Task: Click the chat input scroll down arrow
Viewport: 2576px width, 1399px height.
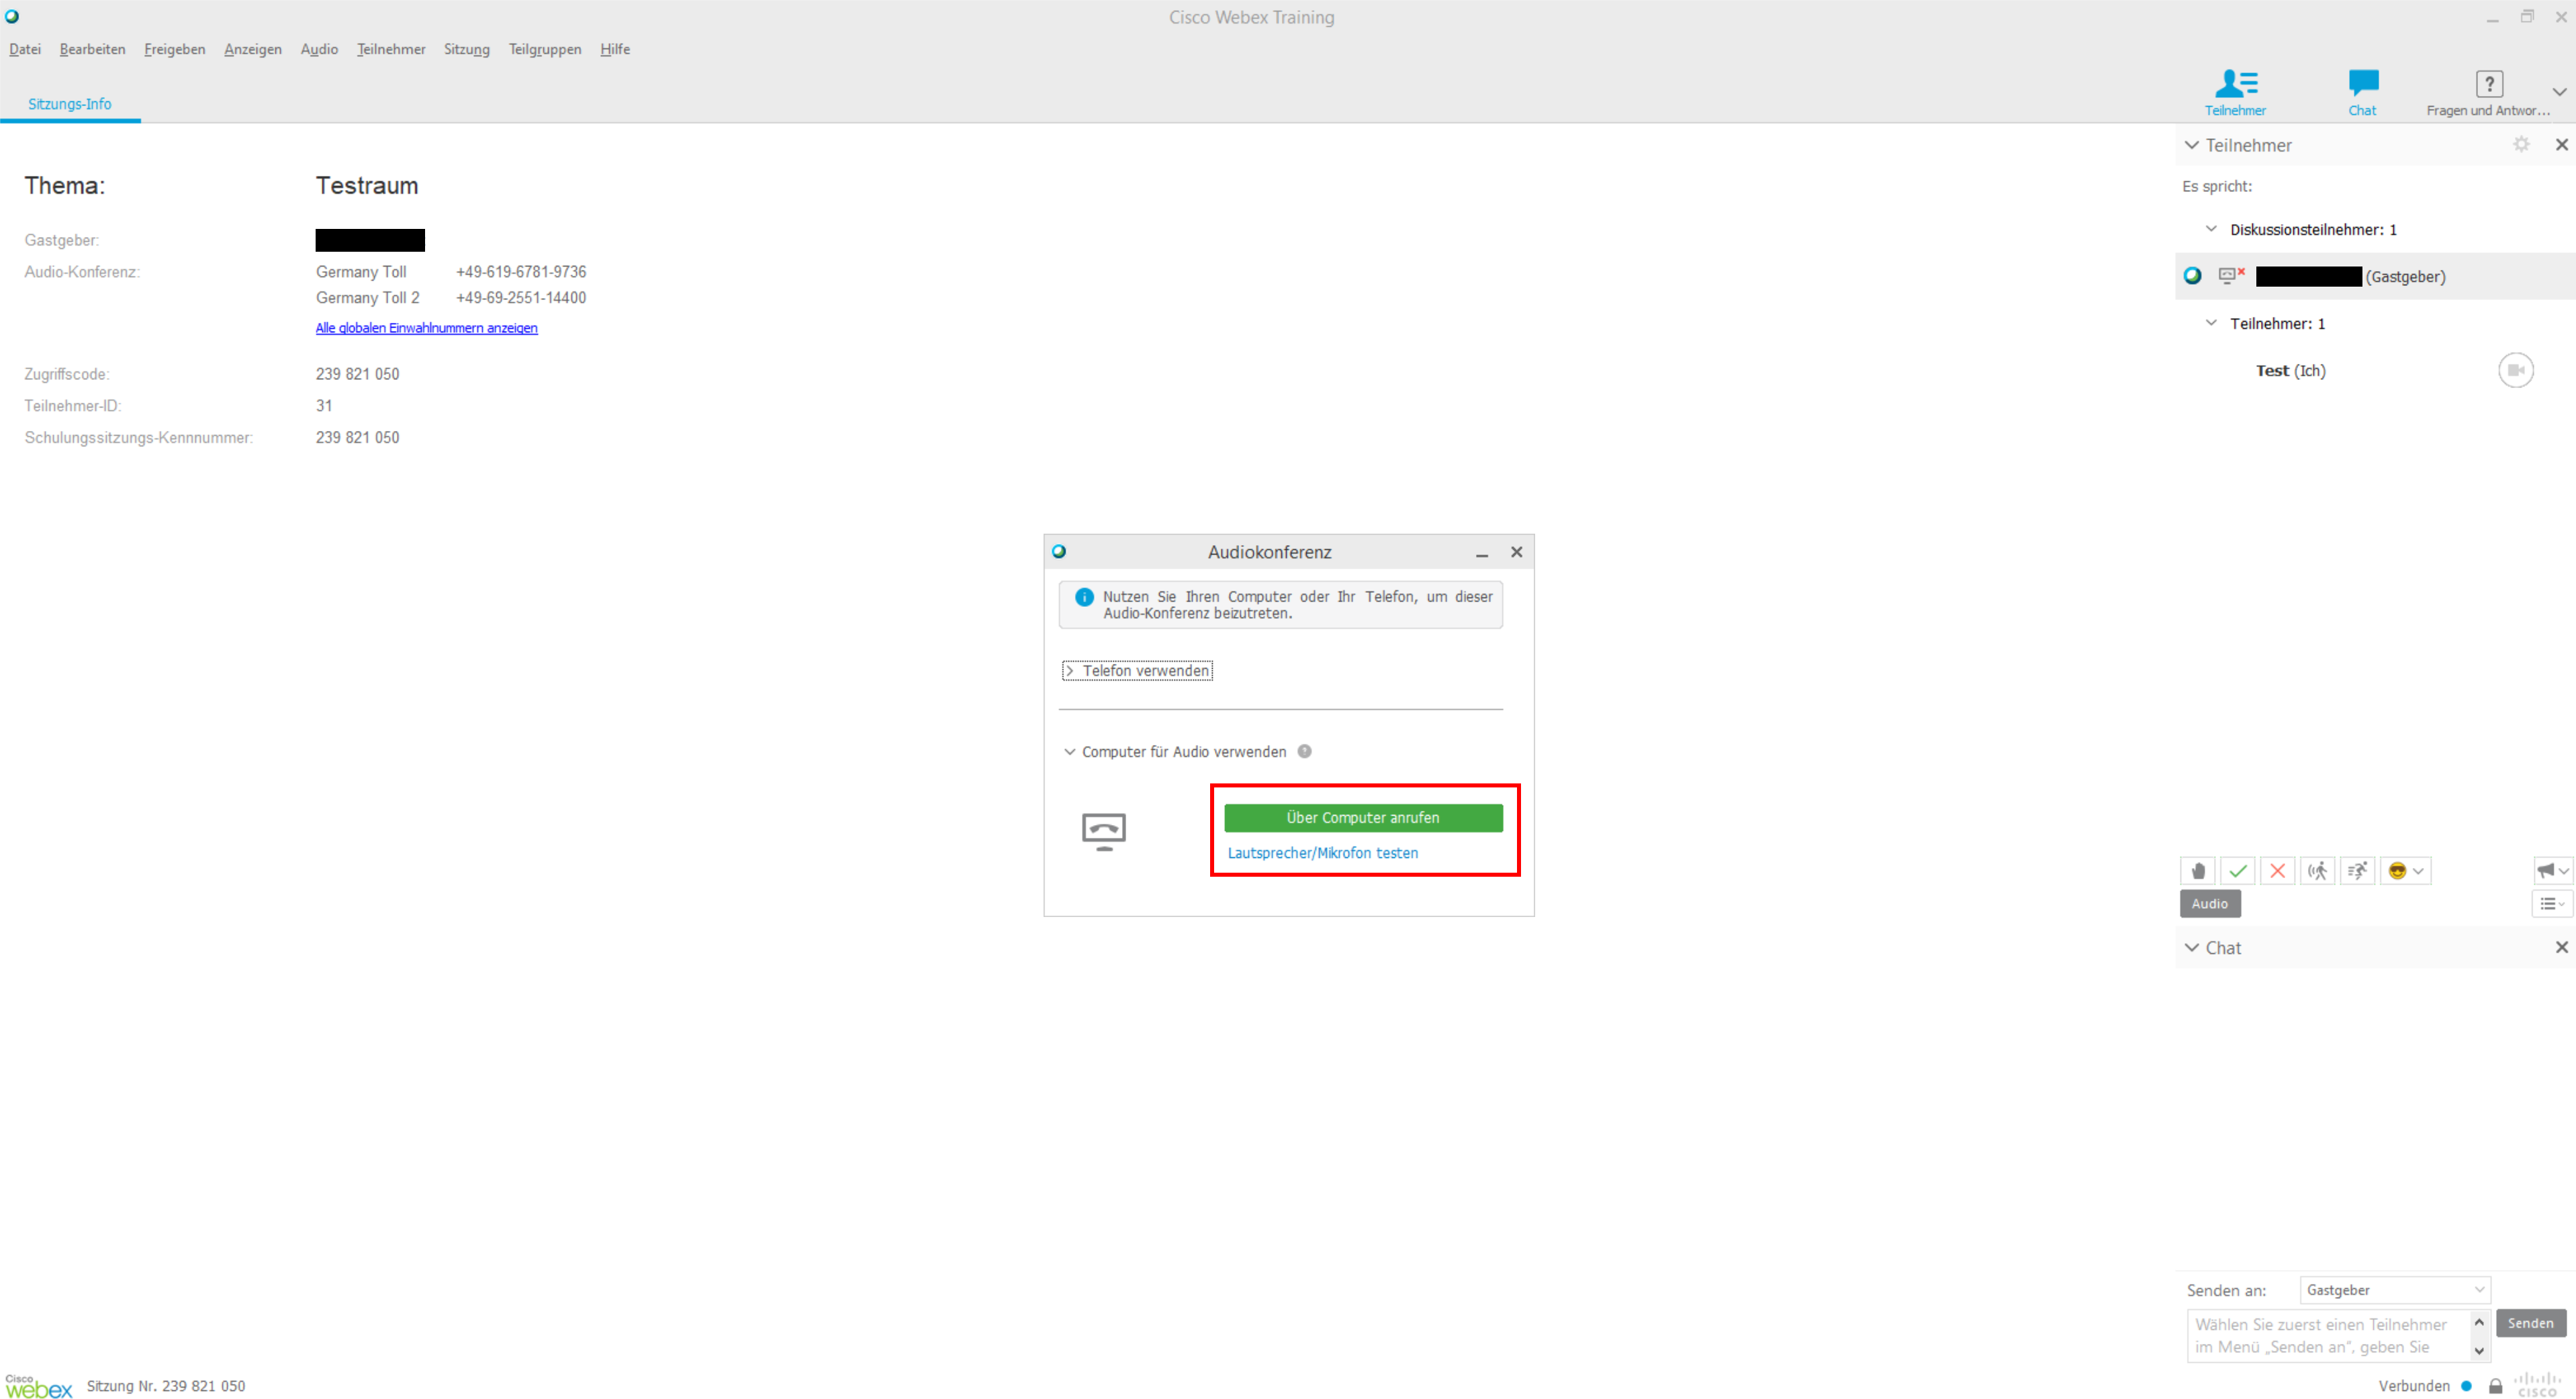Action: tap(2480, 1351)
